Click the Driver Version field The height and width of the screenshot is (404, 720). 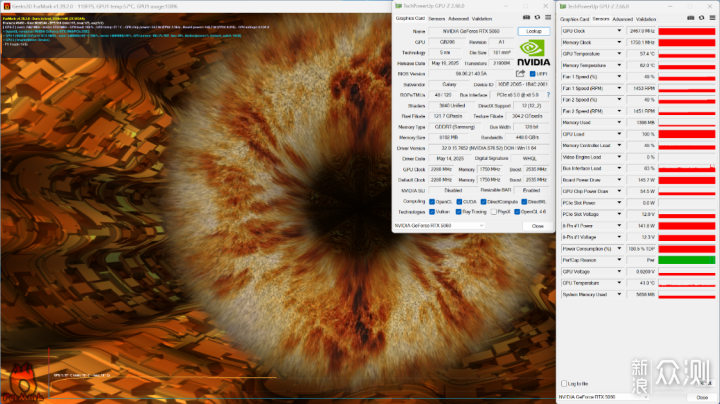pyautogui.click(x=489, y=148)
